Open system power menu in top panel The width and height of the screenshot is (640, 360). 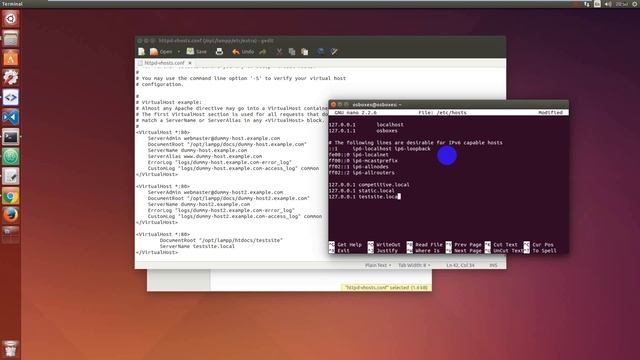point(636,4)
